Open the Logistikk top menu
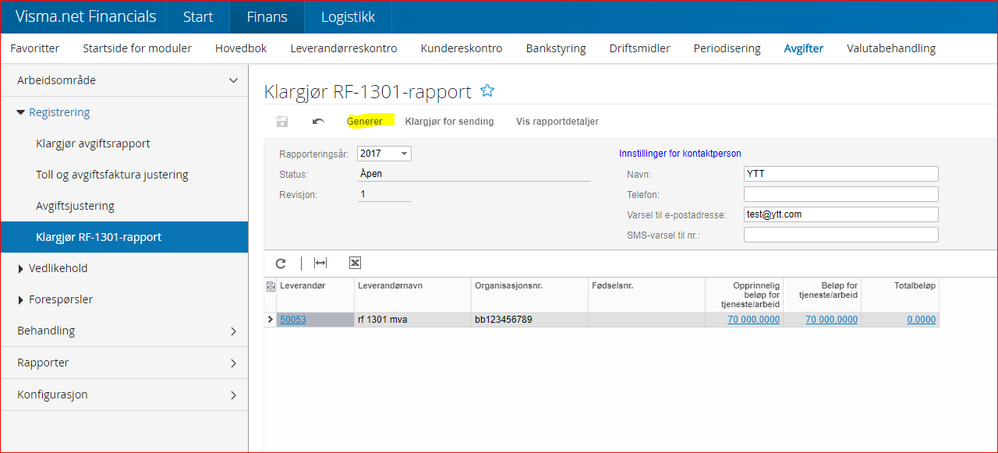 coord(348,17)
